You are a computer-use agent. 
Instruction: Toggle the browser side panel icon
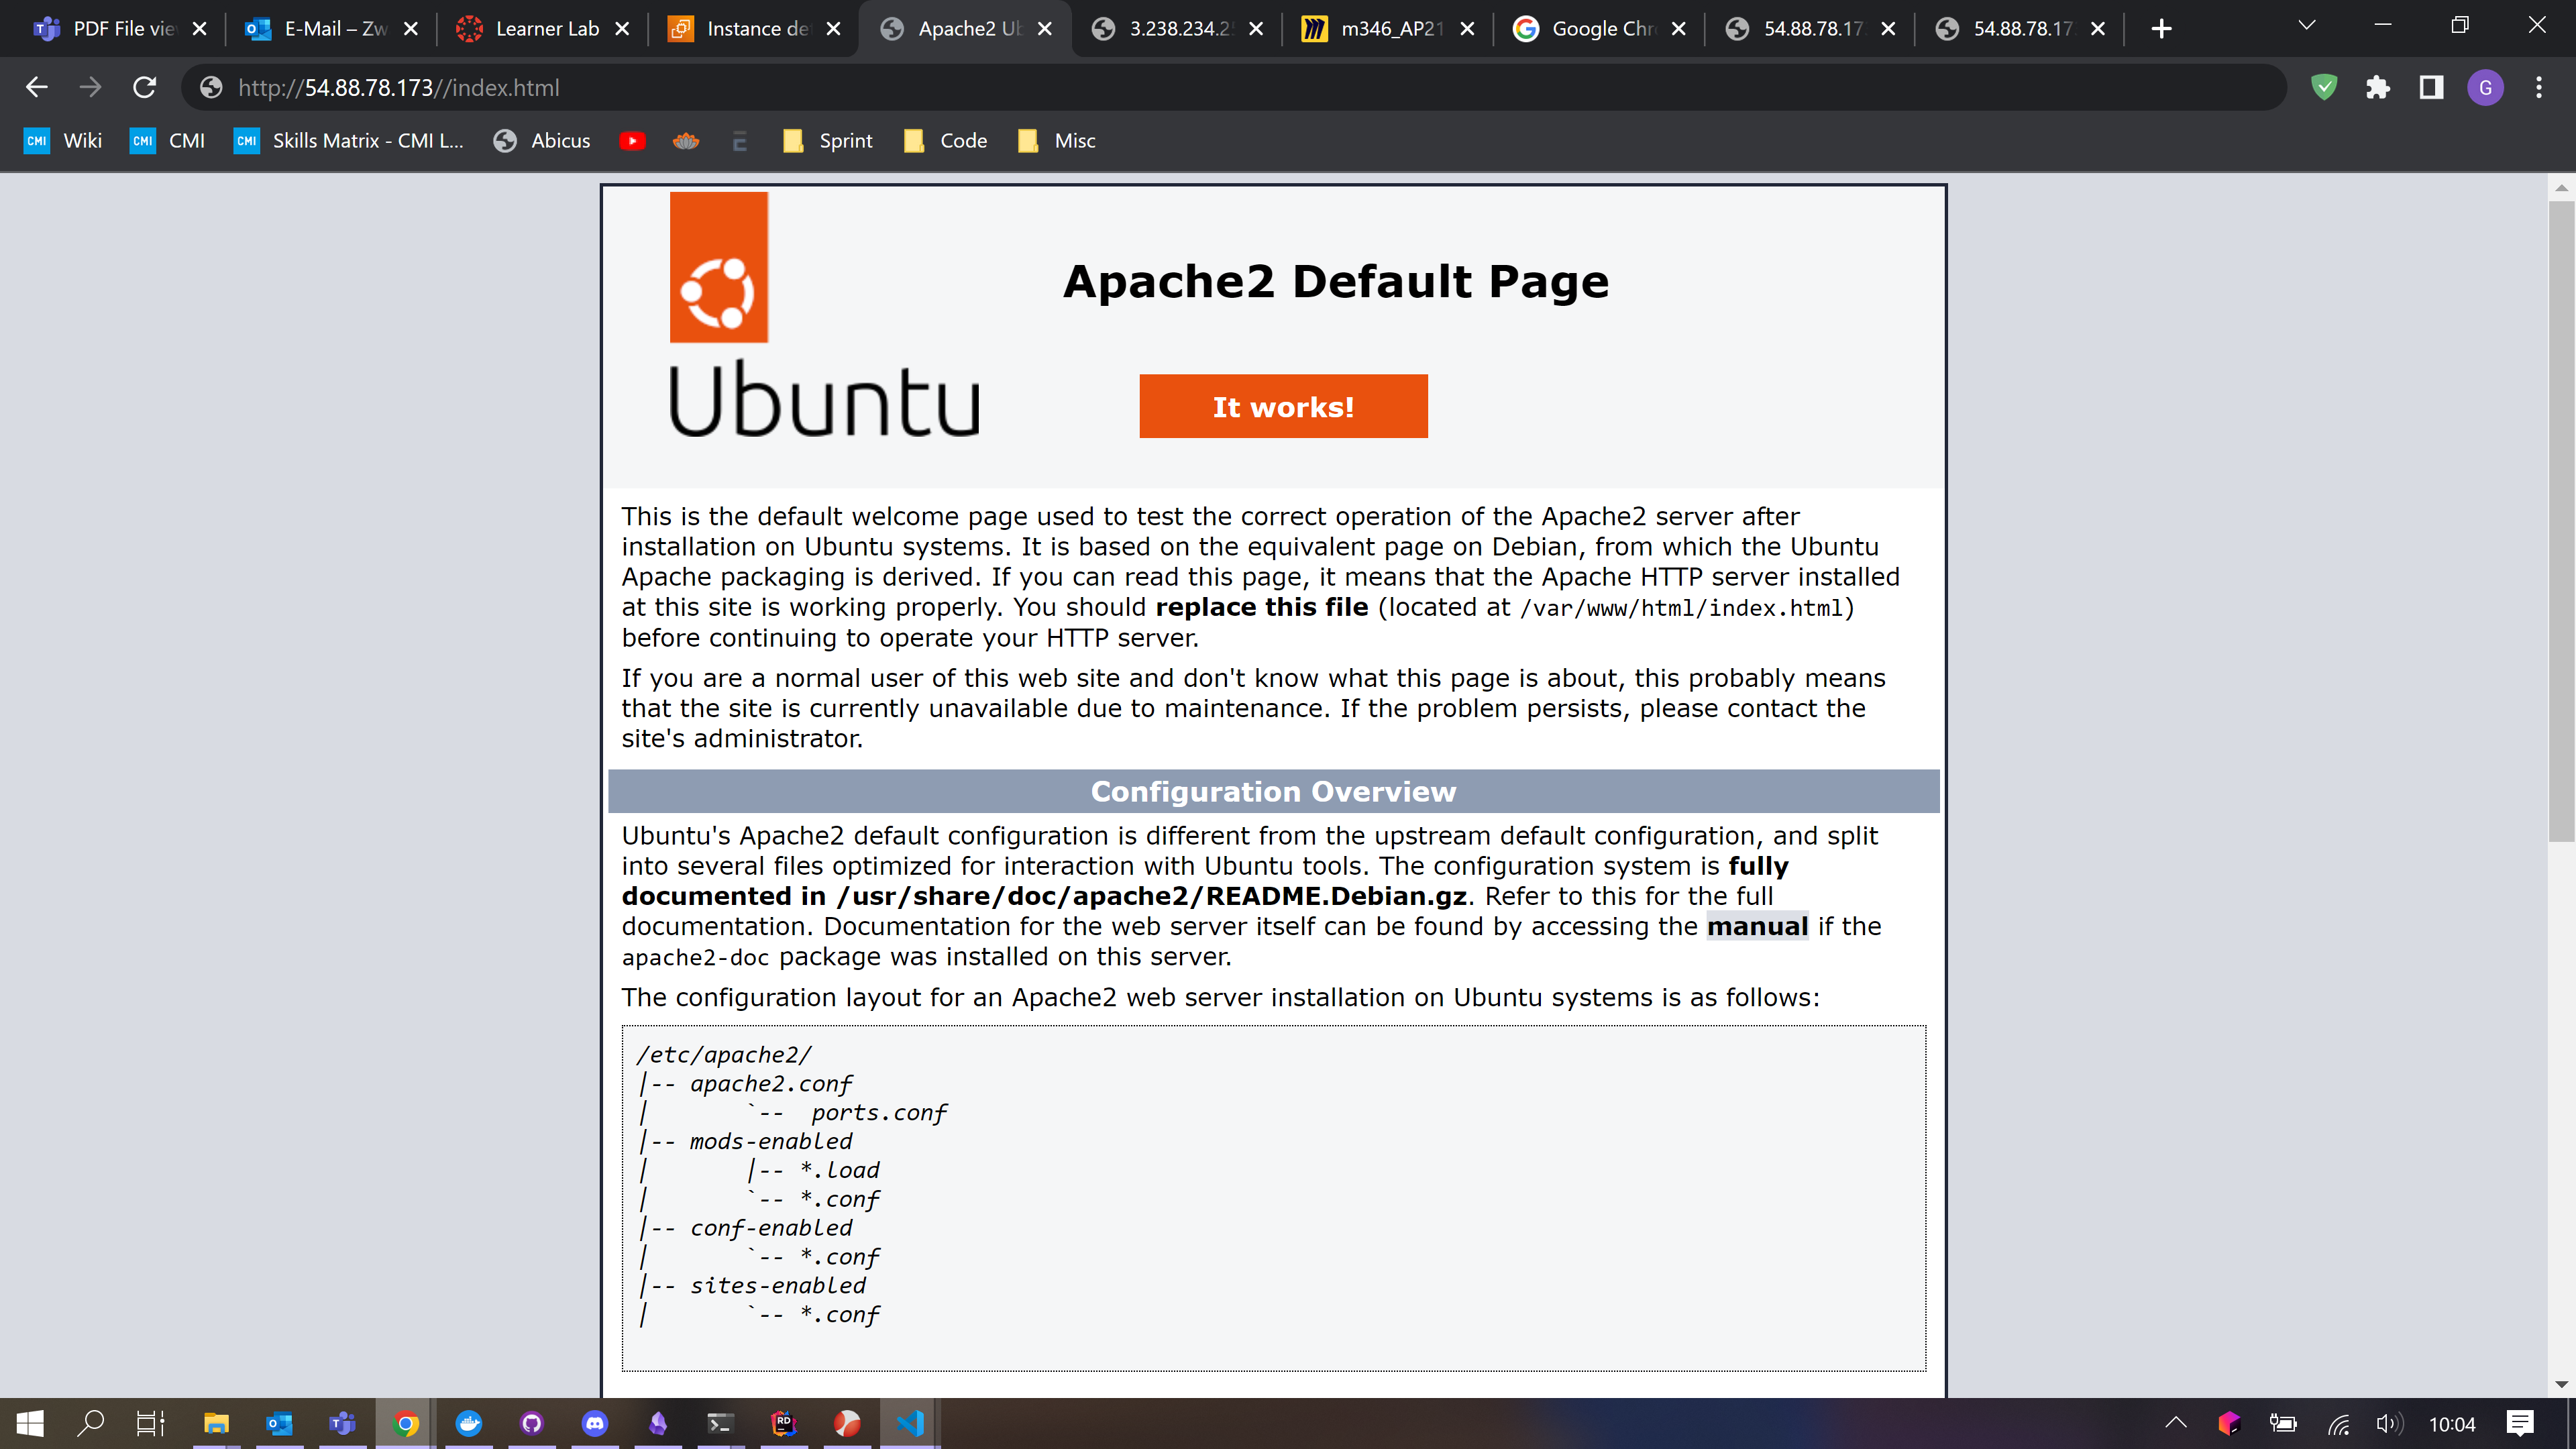(2431, 88)
